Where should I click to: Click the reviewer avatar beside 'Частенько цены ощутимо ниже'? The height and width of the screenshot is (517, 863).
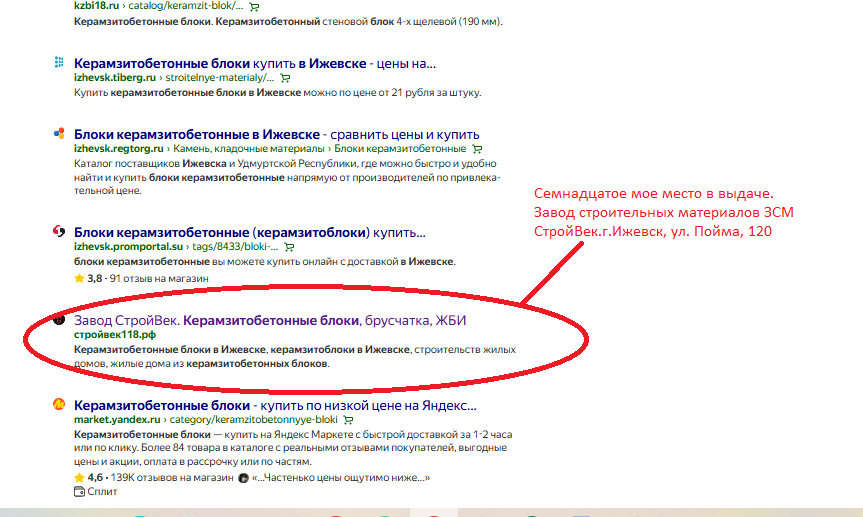click(x=243, y=478)
